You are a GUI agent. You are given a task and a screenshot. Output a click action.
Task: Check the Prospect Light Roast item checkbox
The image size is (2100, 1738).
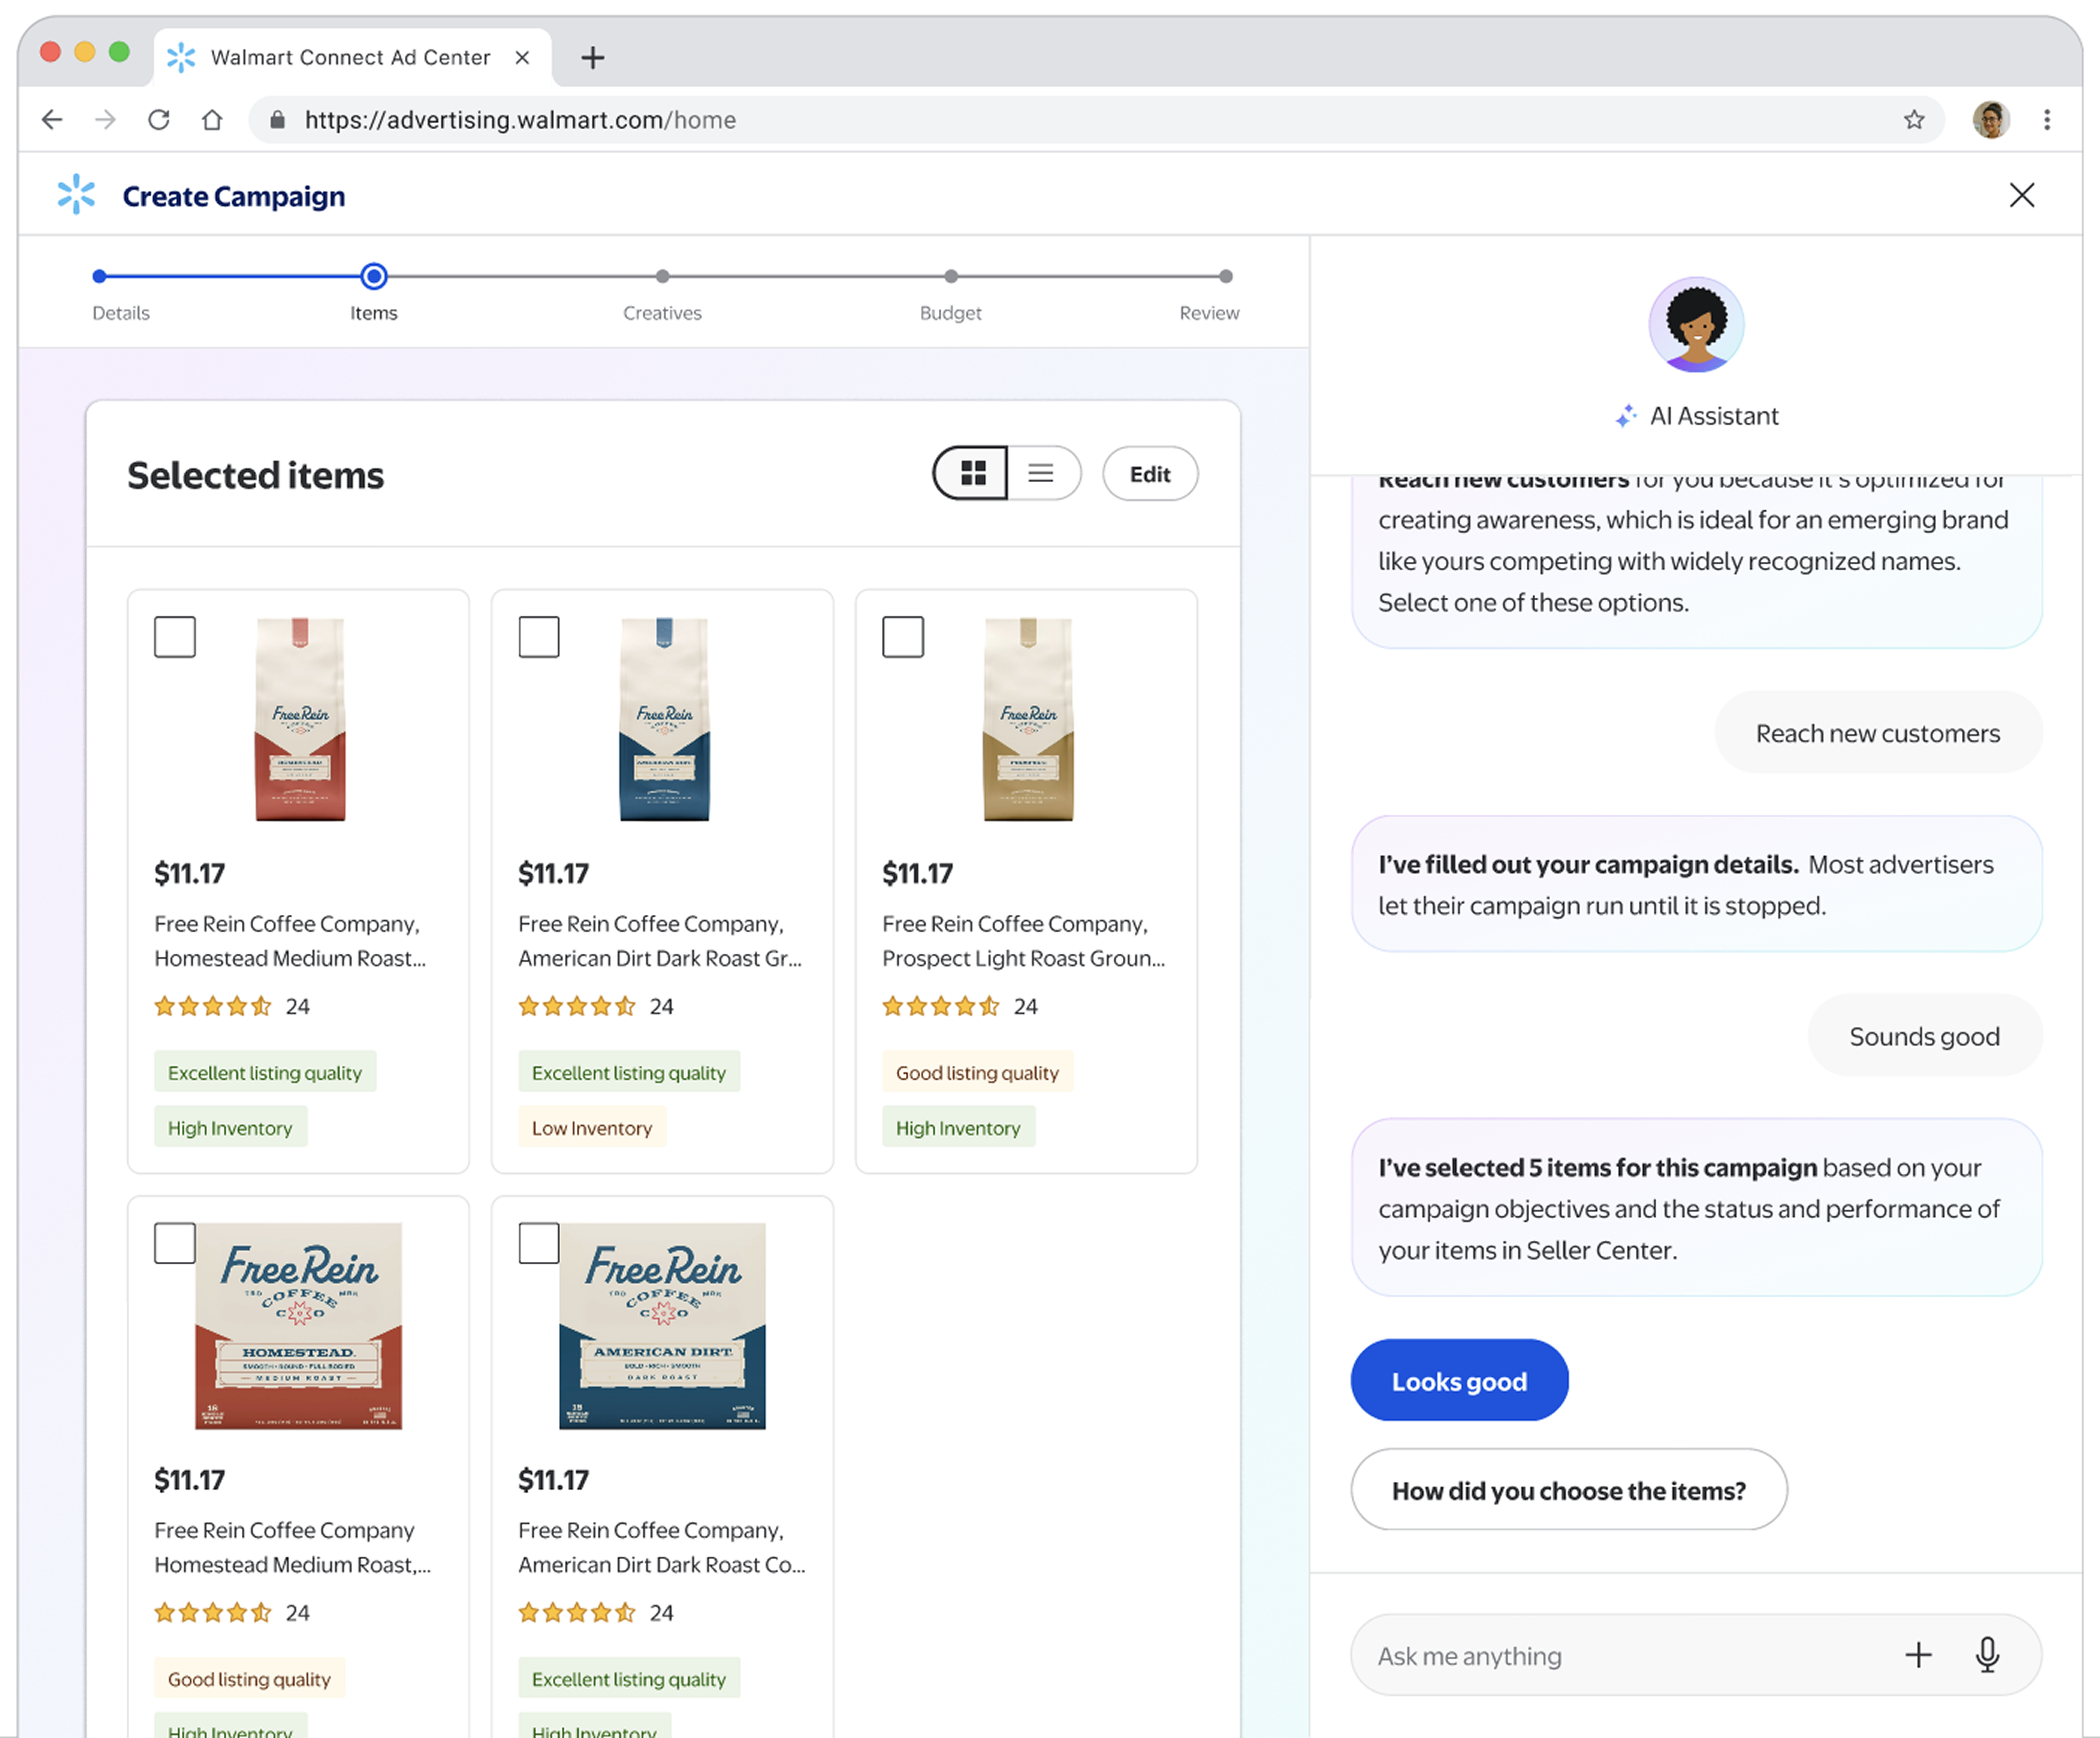903,637
